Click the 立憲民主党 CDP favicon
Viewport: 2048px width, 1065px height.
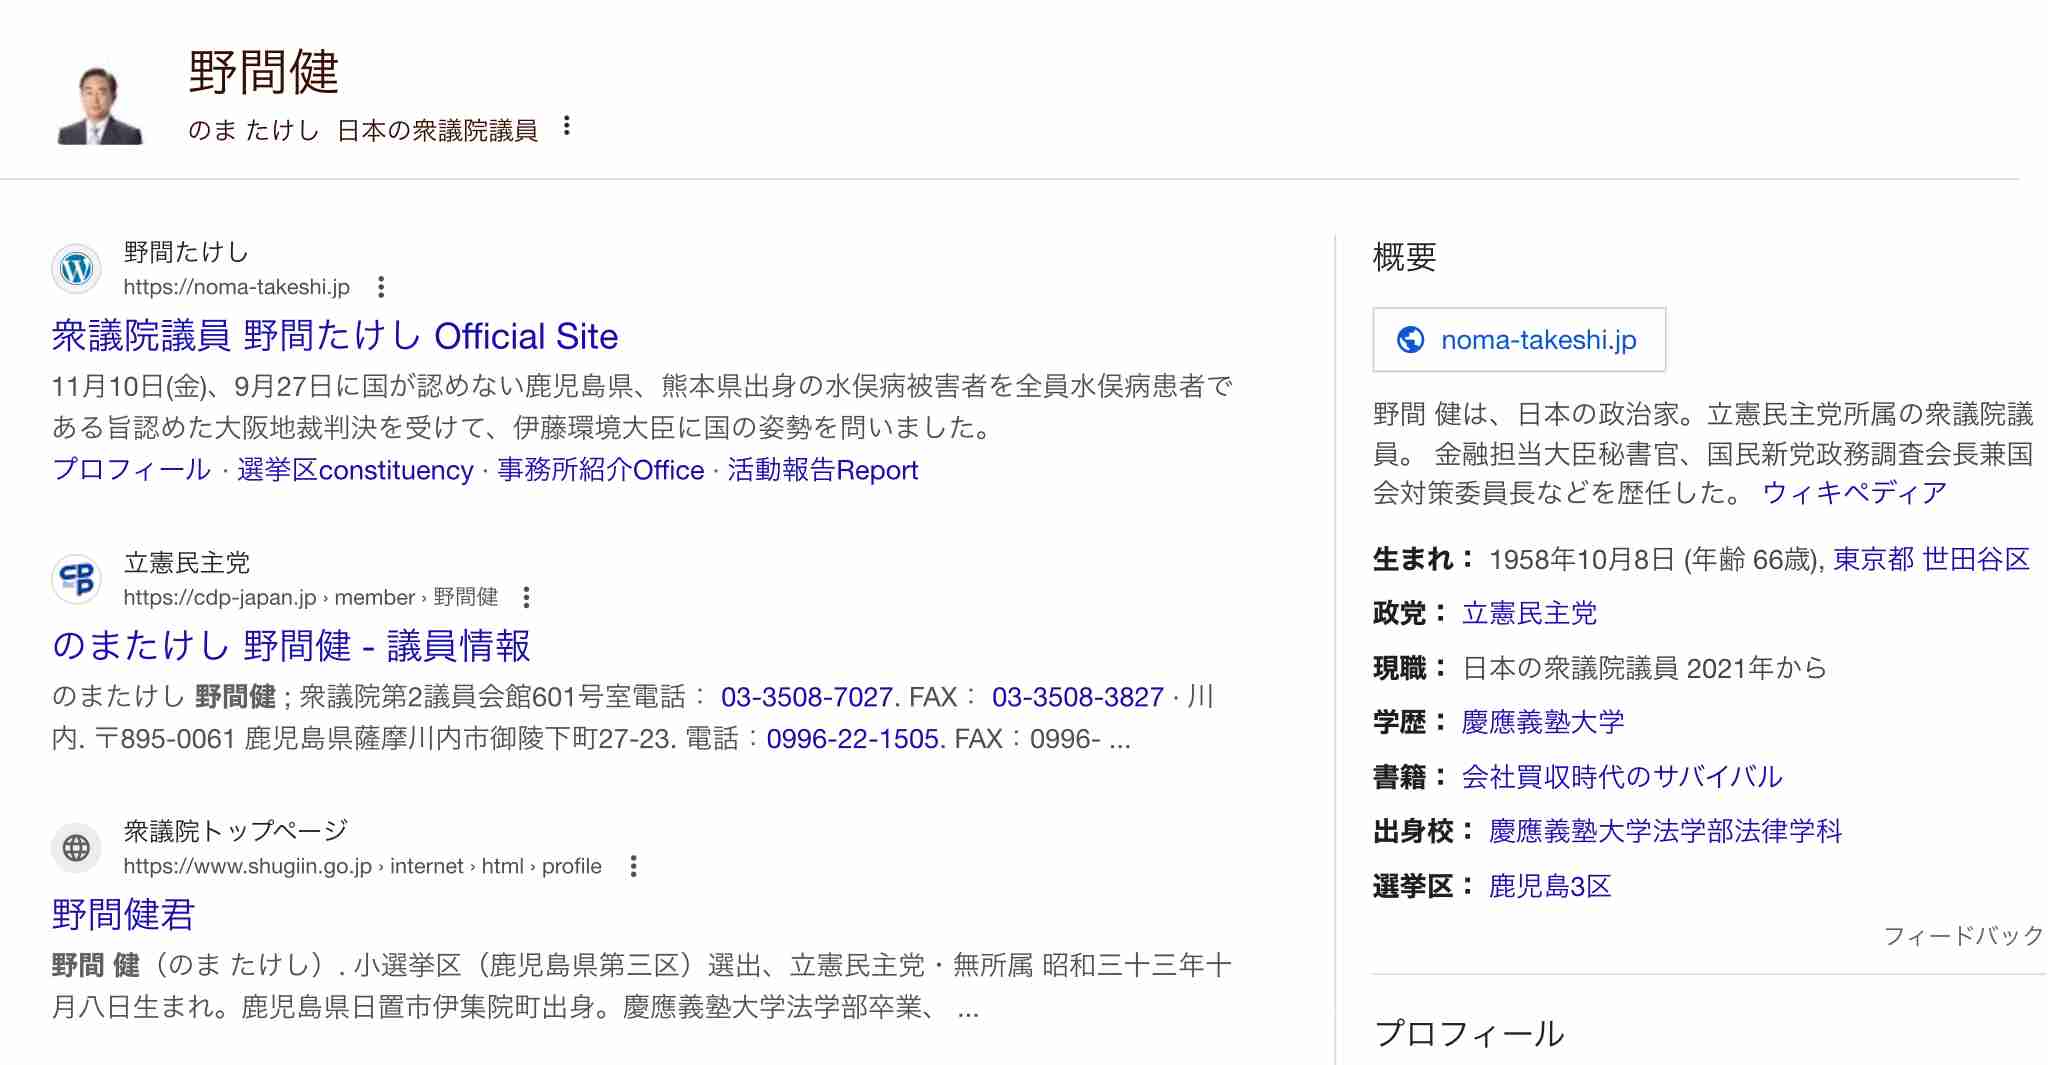(x=77, y=579)
